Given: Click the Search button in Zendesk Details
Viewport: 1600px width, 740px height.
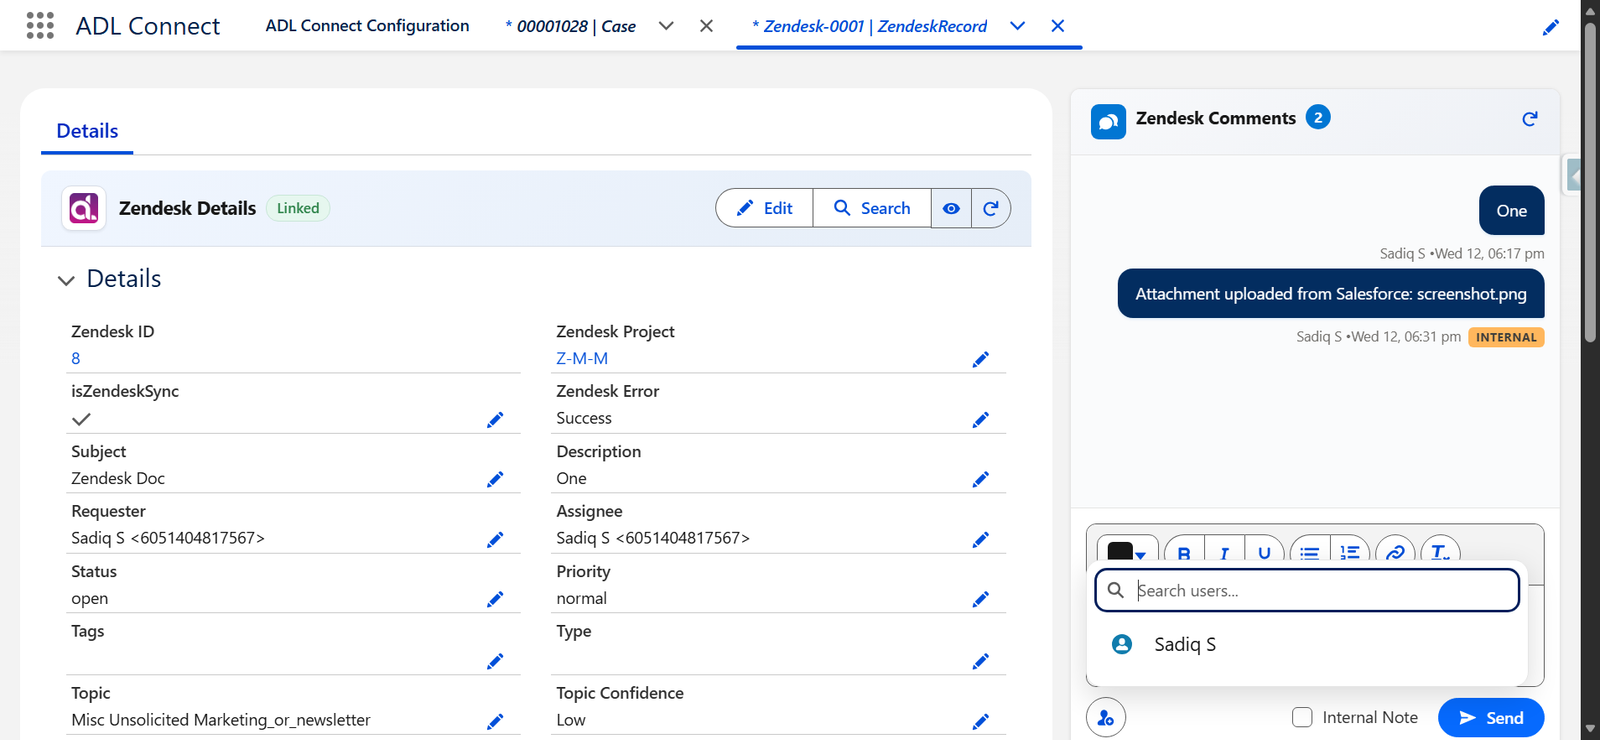Looking at the screenshot, I should coord(872,208).
